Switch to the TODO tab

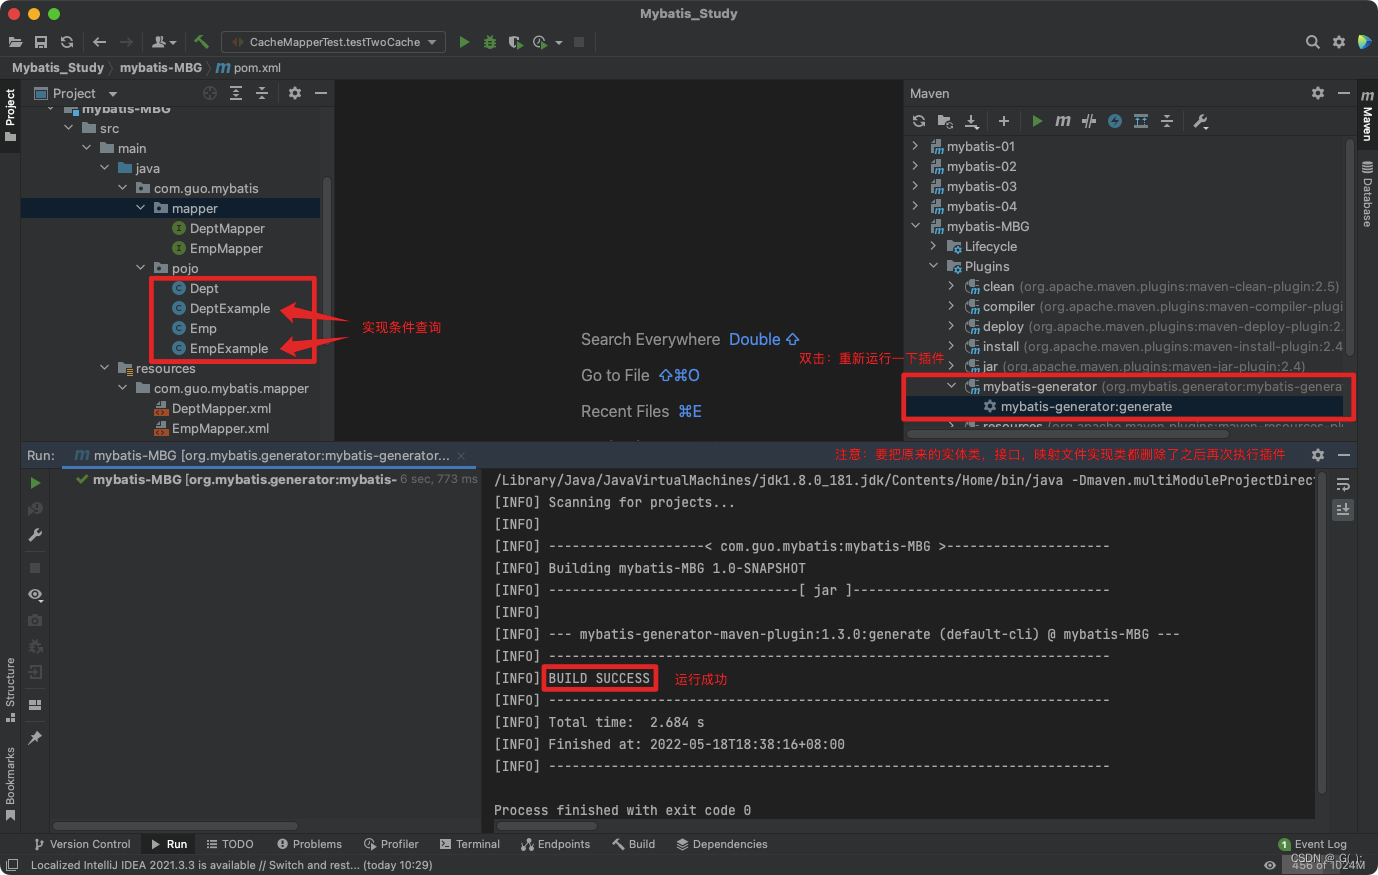[230, 844]
